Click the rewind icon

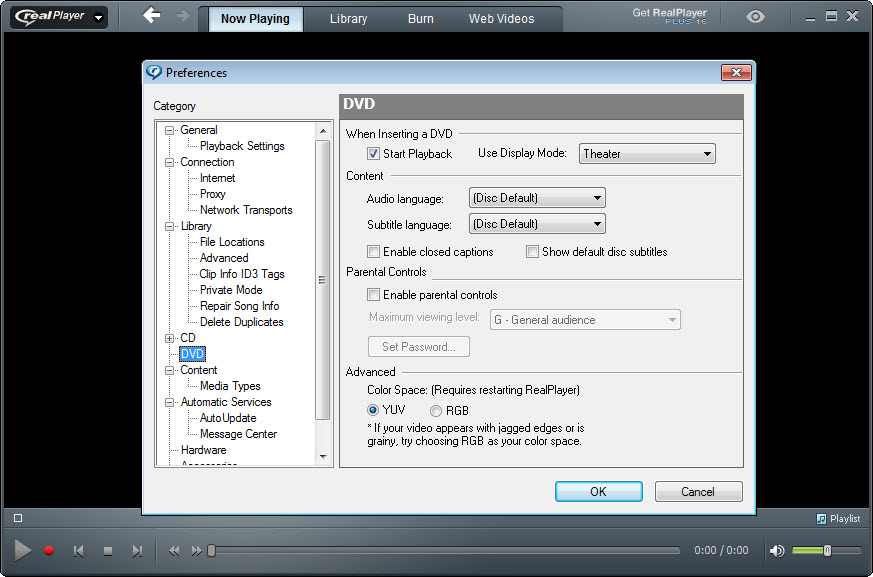point(174,551)
